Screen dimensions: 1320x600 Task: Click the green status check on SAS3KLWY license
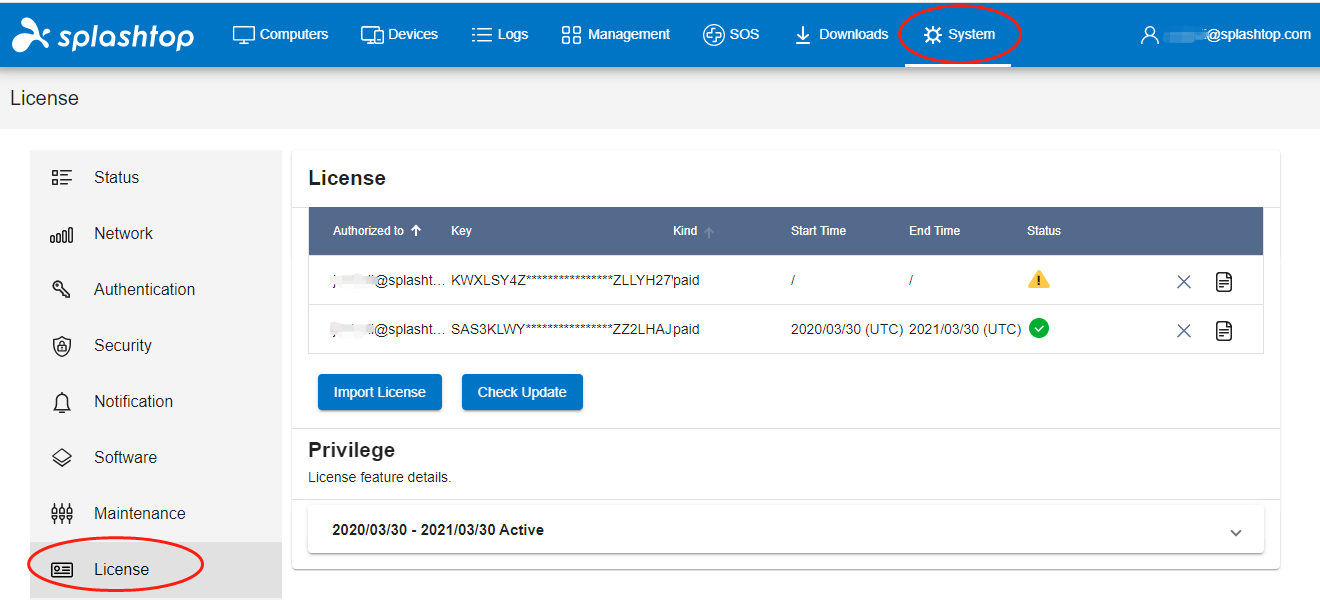(1038, 328)
